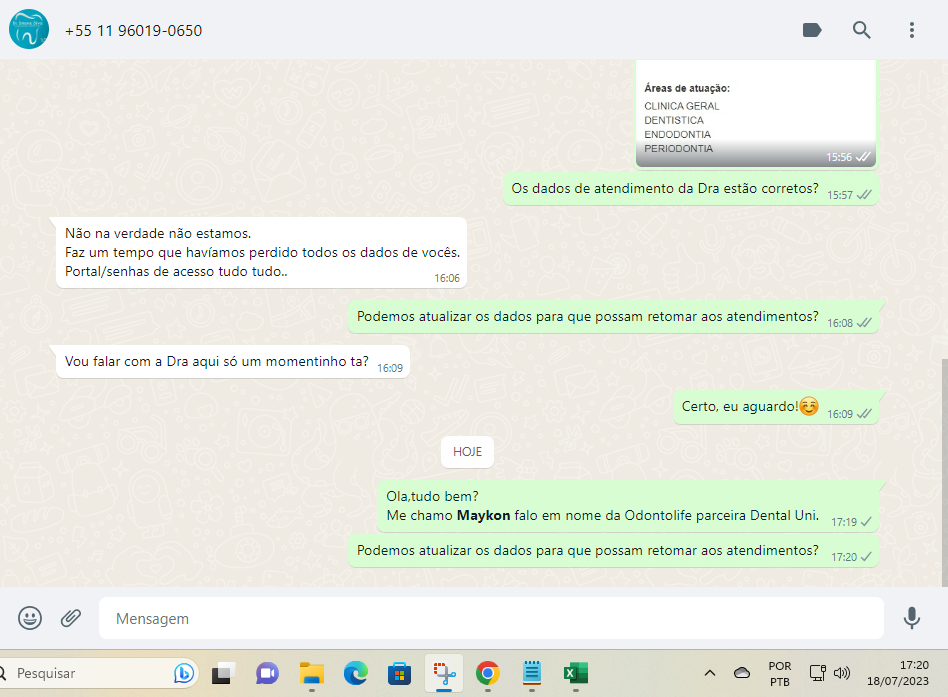Viewport: 948px width, 697px height.
Task: Open contact info for +55 11 96019-0650
Action: point(133,30)
